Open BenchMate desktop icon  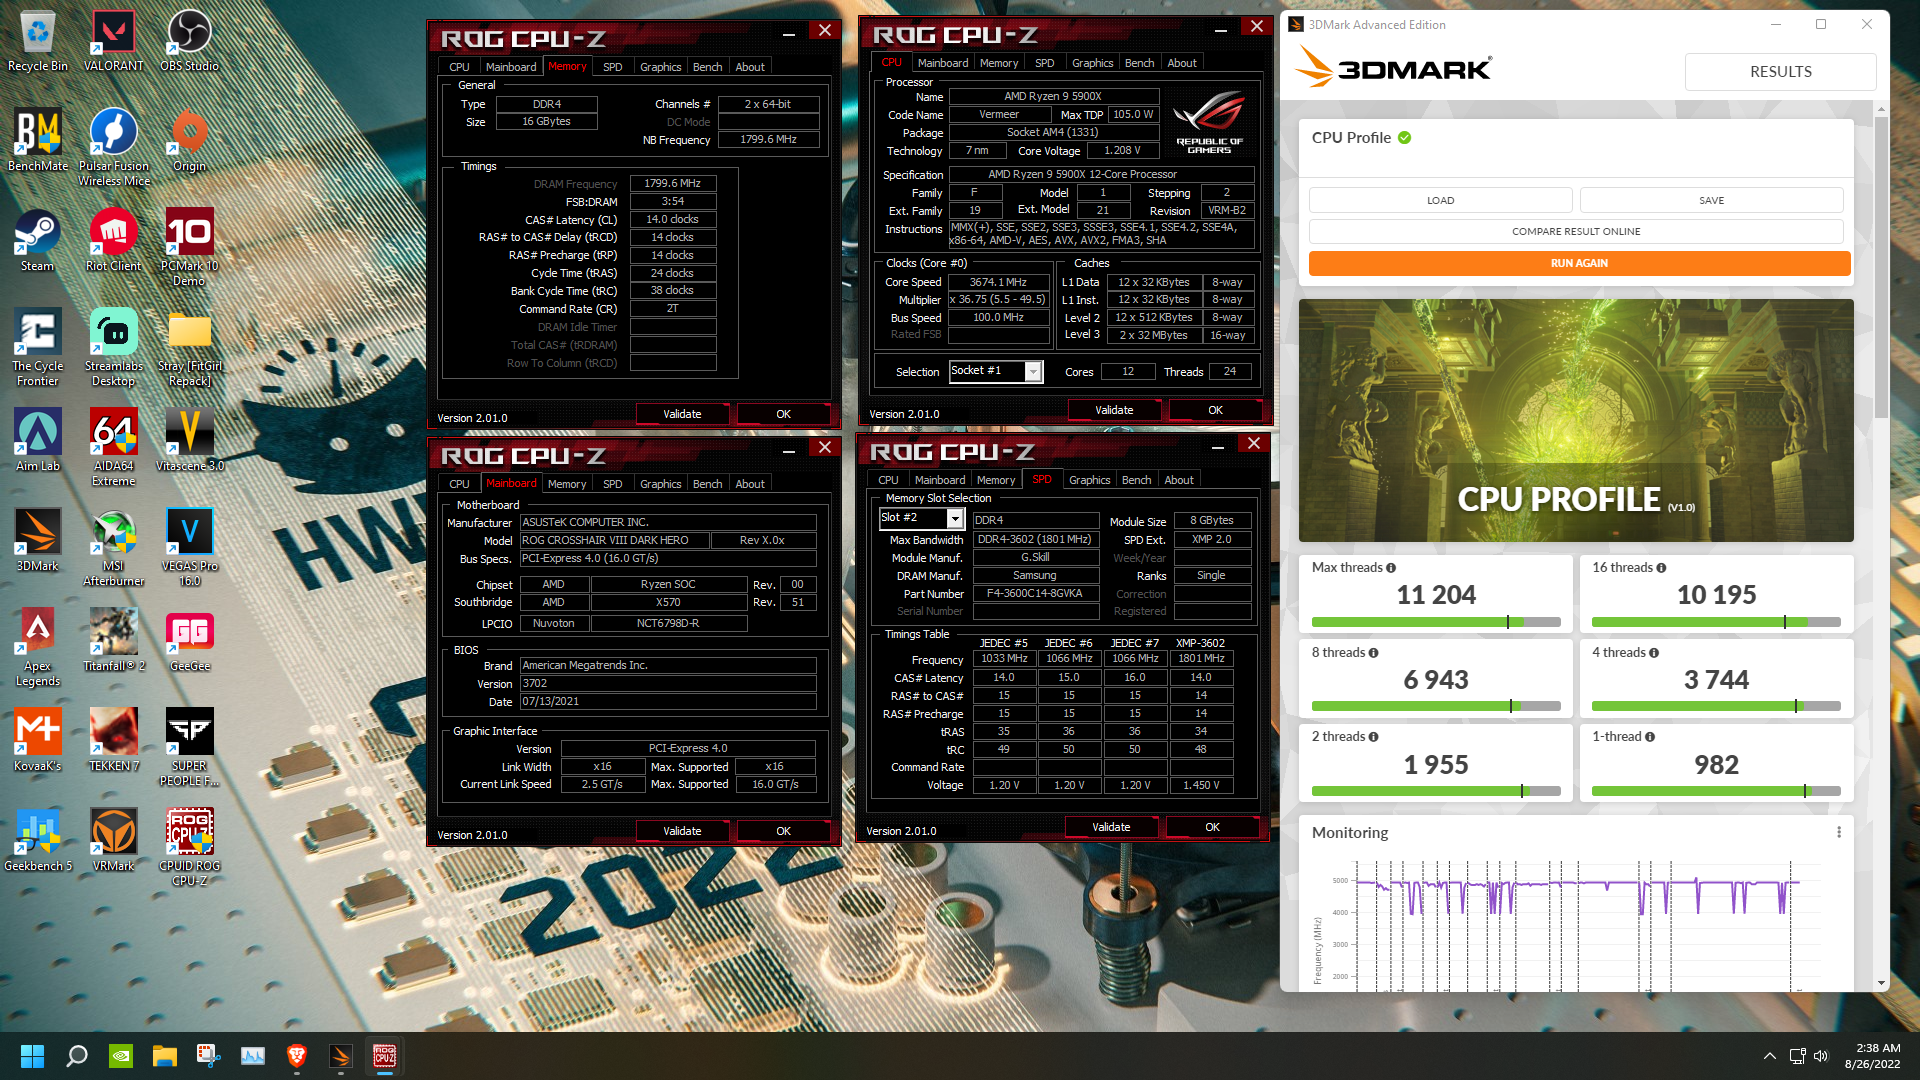pyautogui.click(x=38, y=141)
